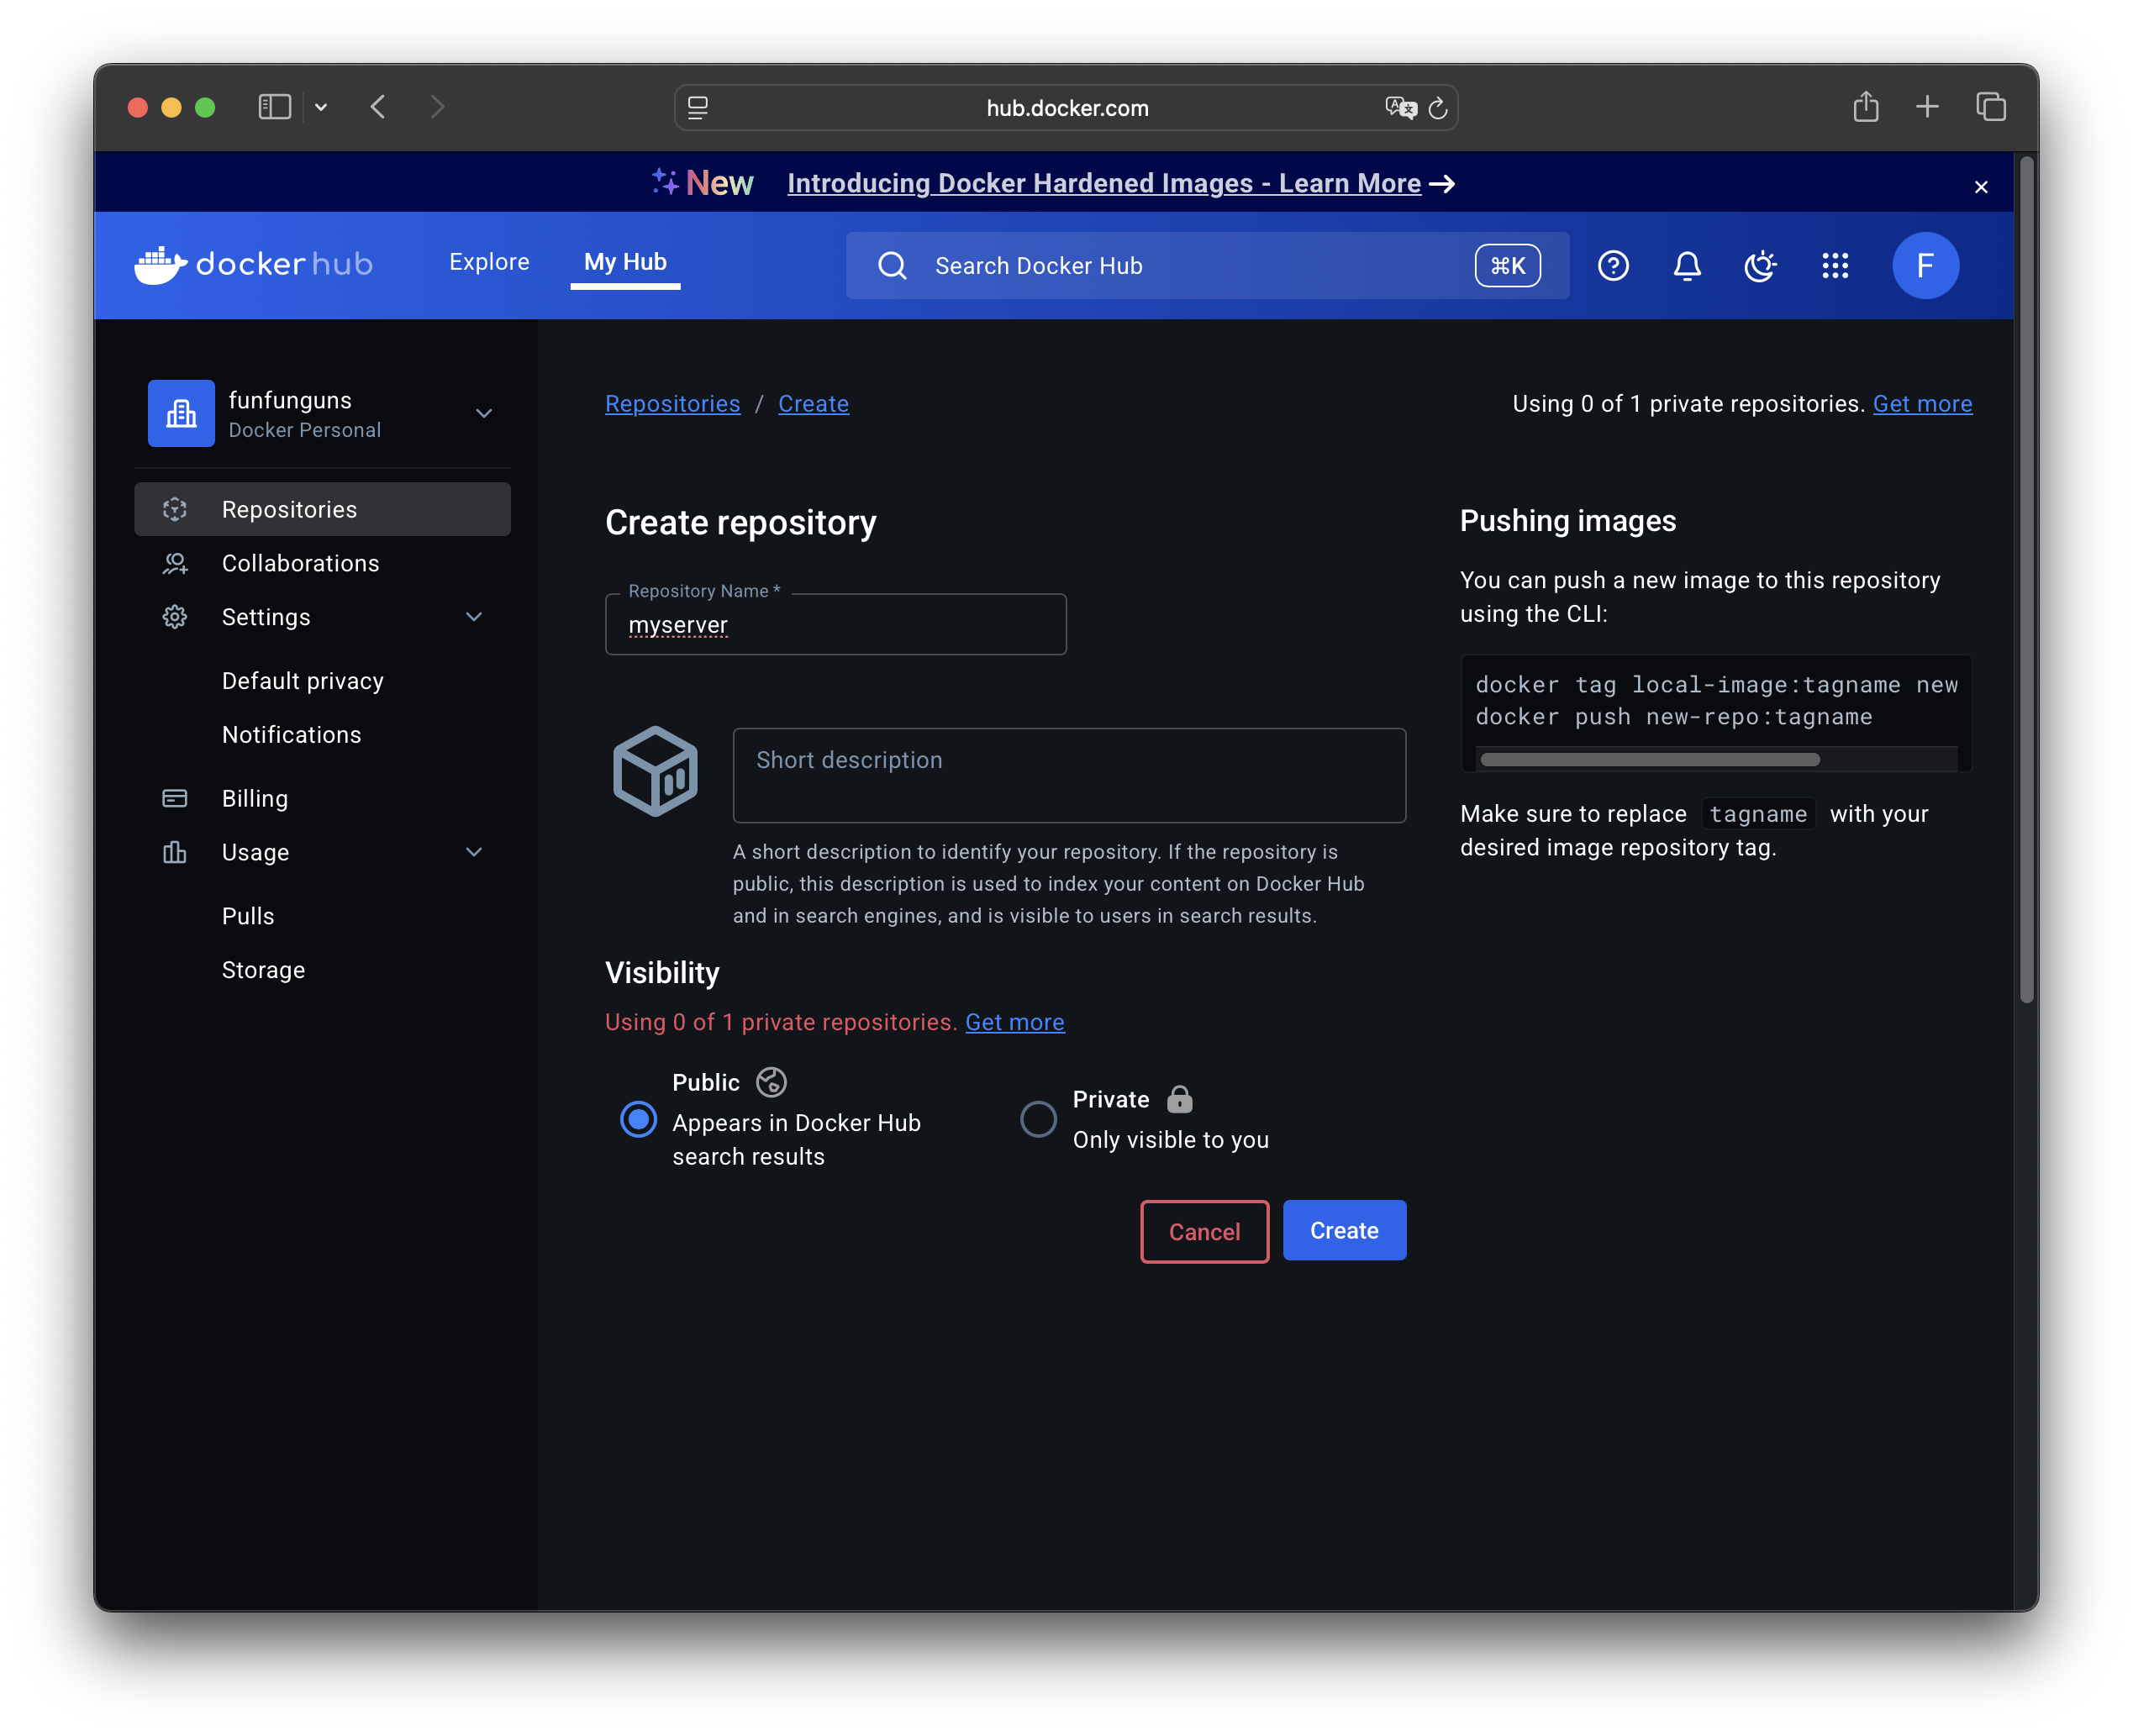This screenshot has height=1736, width=2133.
Task: Focus the Repository Name input field
Action: click(x=835, y=625)
